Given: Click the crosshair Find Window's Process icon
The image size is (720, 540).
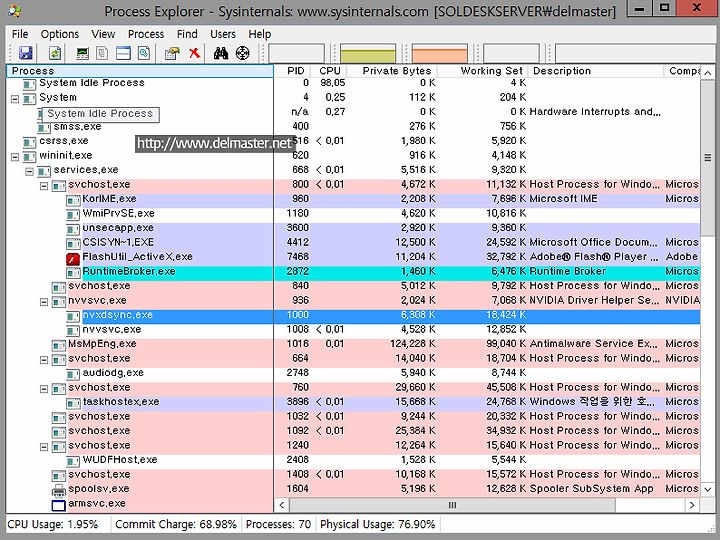Looking at the screenshot, I should [x=242, y=53].
